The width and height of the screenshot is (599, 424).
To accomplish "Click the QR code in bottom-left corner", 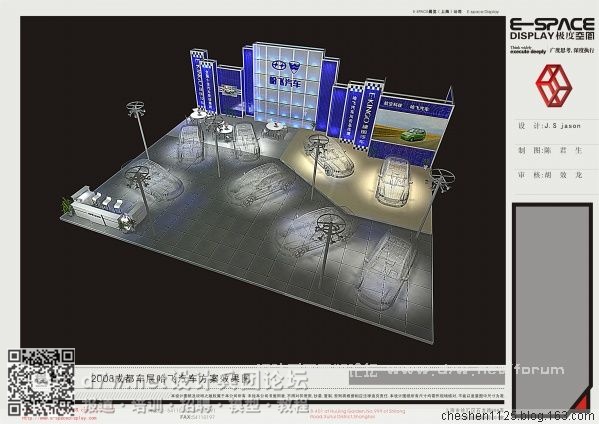I will point(41,382).
